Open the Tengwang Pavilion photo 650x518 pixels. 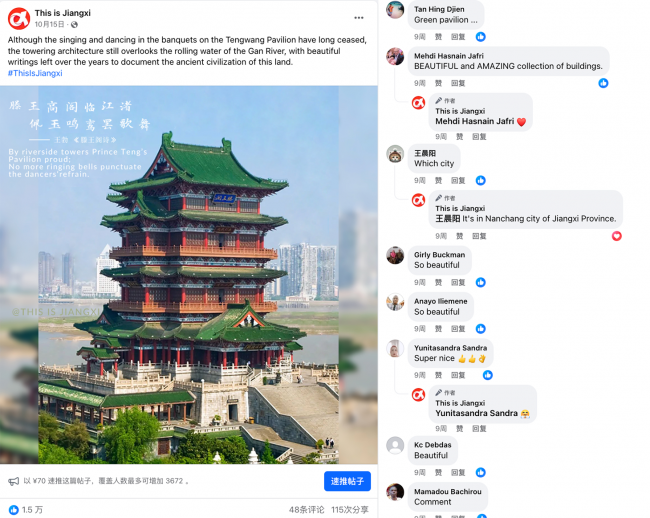click(x=189, y=275)
